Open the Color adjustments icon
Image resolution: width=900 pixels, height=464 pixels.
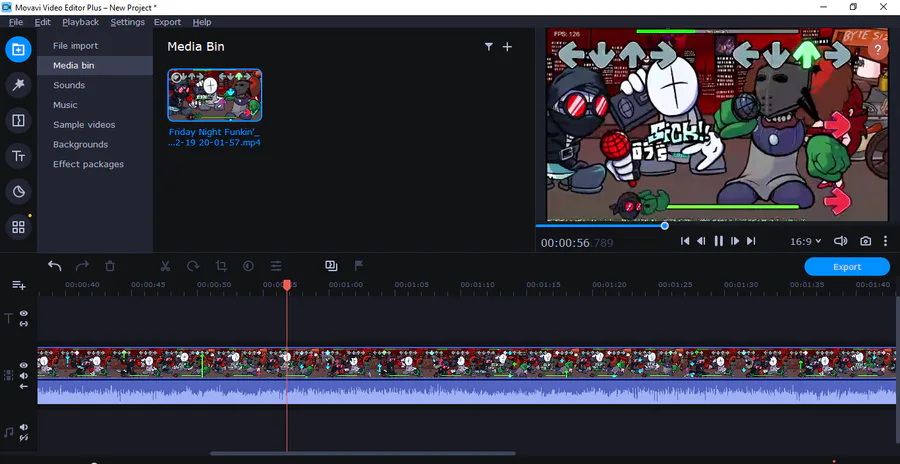[x=249, y=266]
